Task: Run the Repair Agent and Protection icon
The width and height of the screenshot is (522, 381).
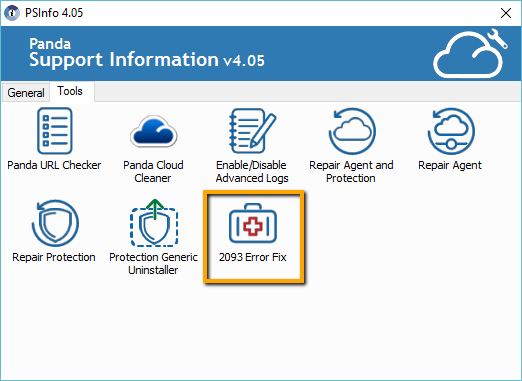Action: pos(352,131)
